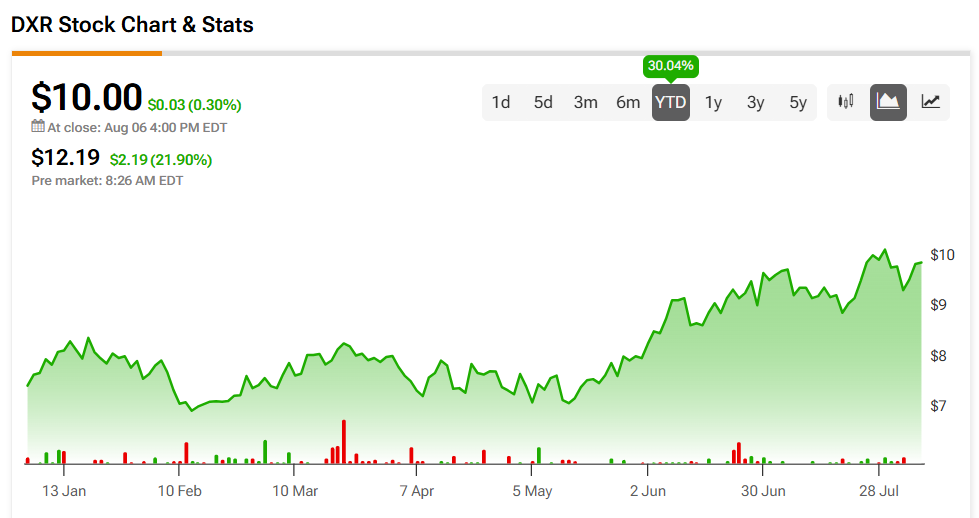This screenshot has width=979, height=518.
Task: Switch to line chart view
Action: 930,102
